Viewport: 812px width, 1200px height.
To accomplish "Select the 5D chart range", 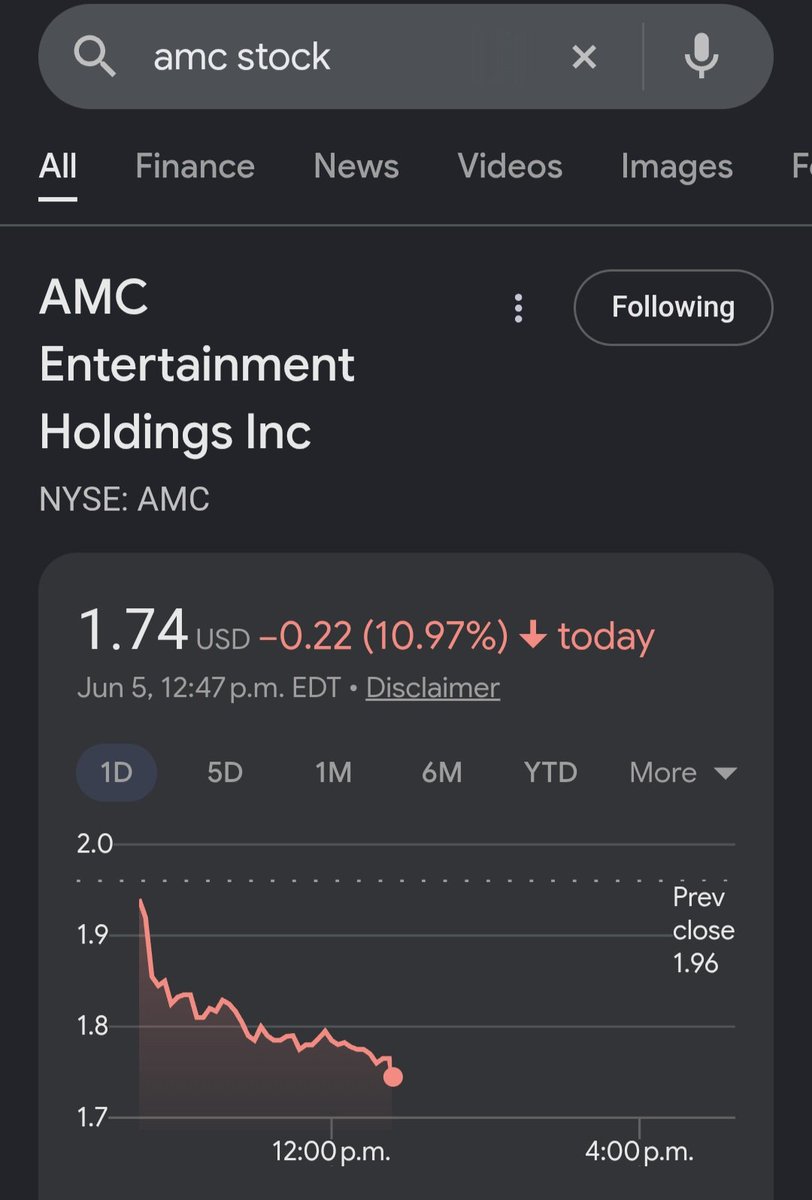I will click(225, 773).
